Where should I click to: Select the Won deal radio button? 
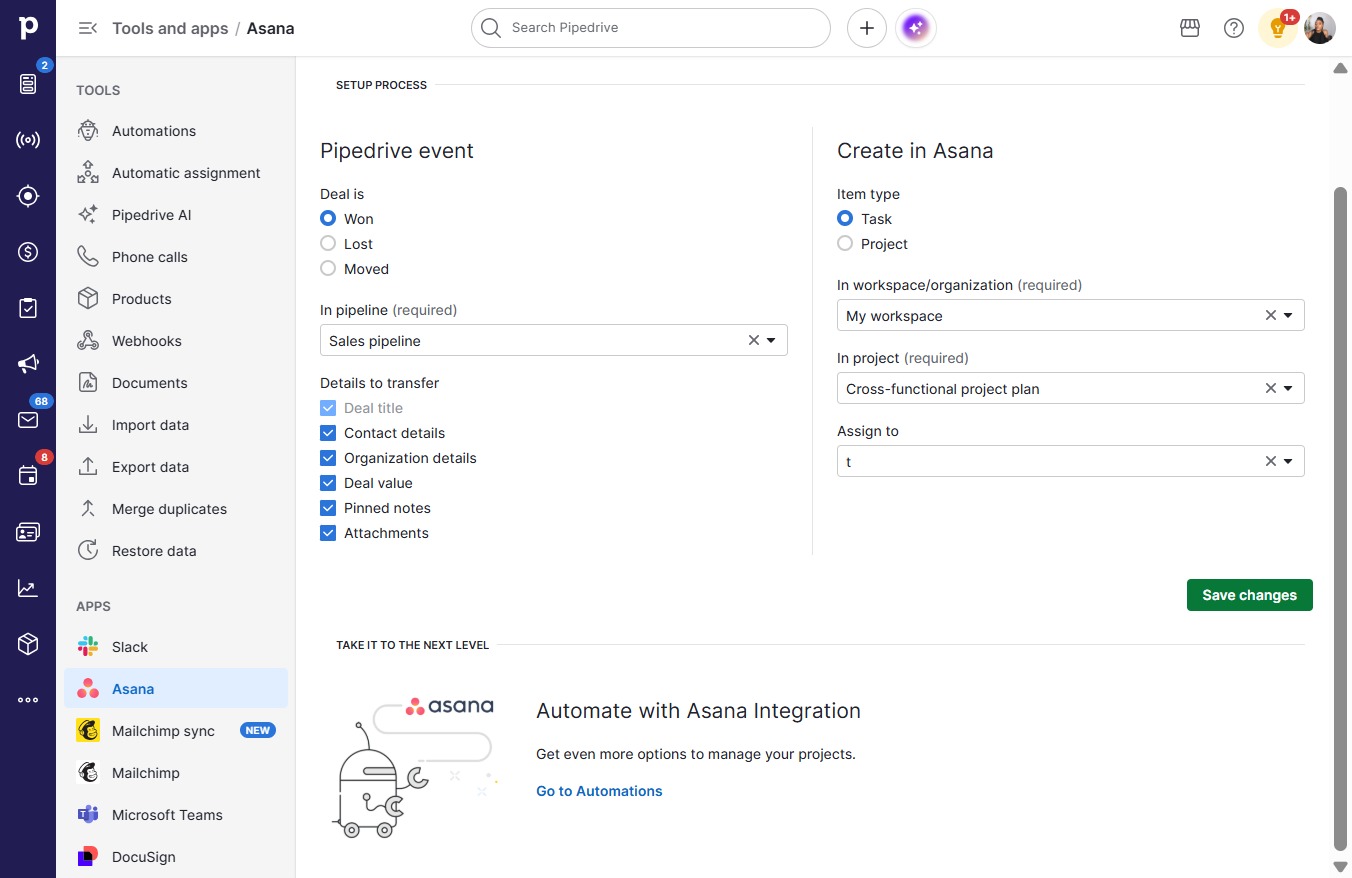point(328,218)
